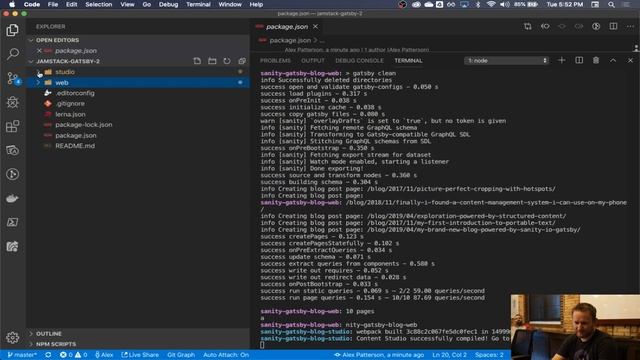The height and width of the screenshot is (360, 640).
Task: Open Git Graph from status bar
Action: 181,355
